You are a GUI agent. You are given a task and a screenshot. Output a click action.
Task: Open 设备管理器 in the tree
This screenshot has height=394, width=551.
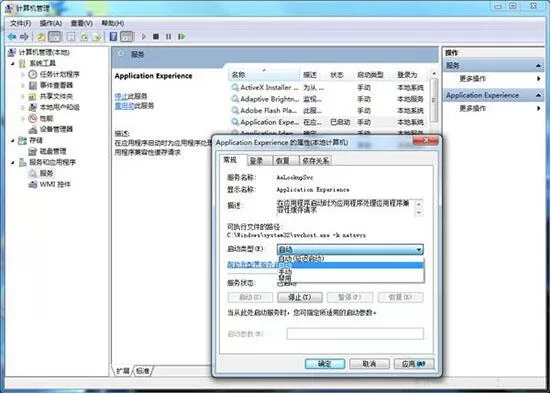point(56,129)
